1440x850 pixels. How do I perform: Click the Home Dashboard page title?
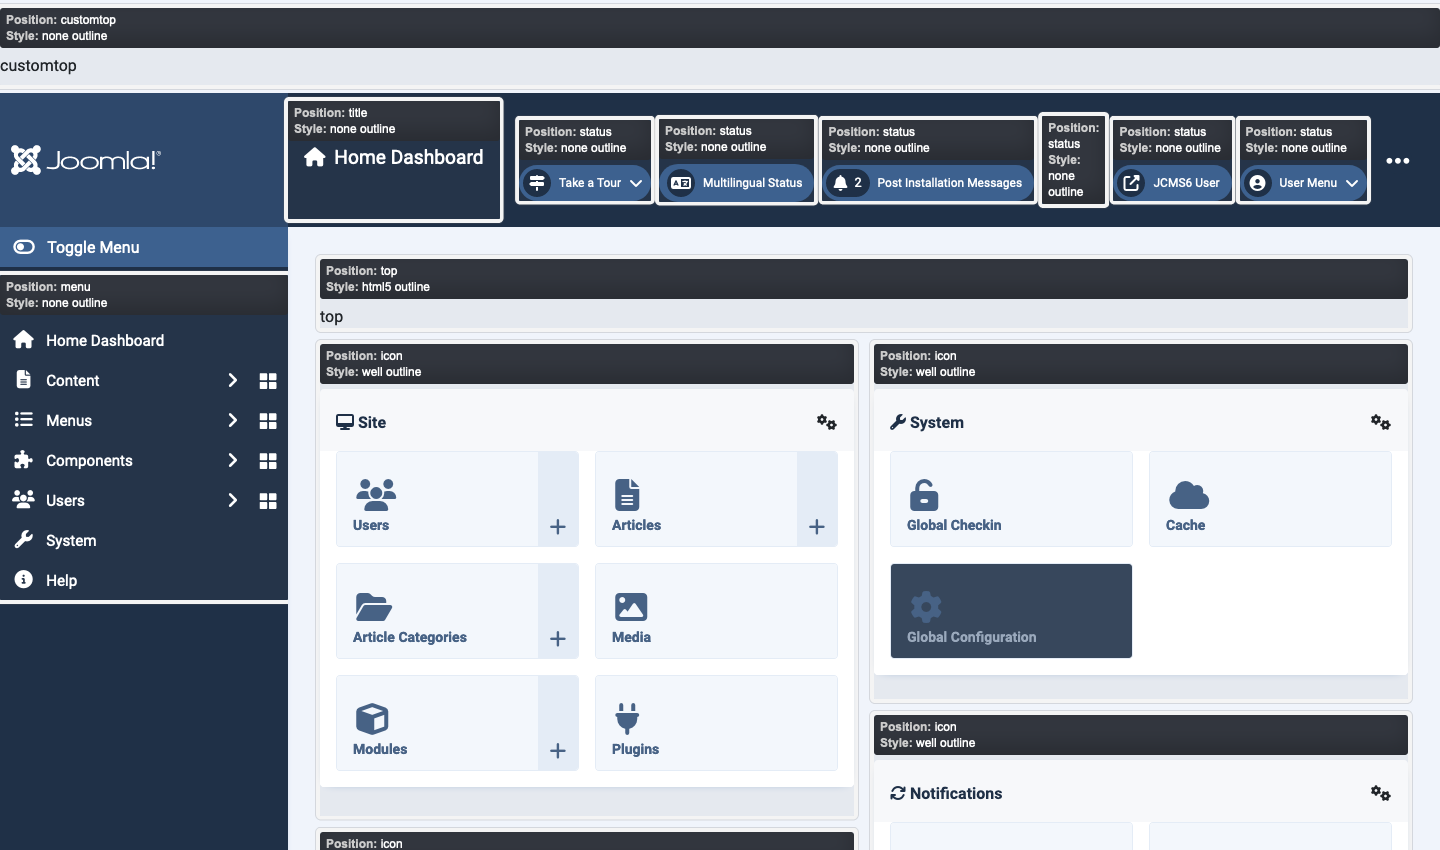point(394,157)
